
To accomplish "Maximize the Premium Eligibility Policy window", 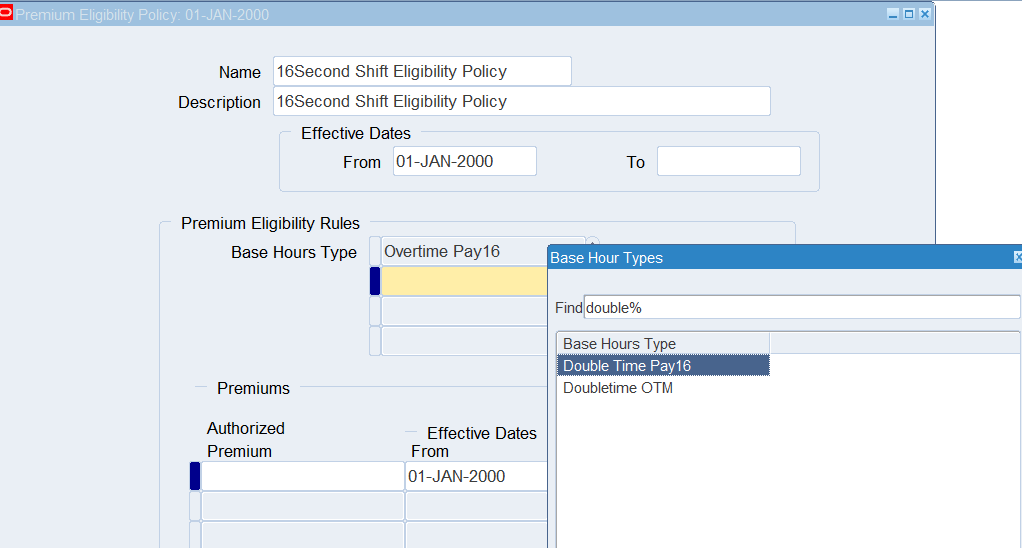I will (909, 15).
